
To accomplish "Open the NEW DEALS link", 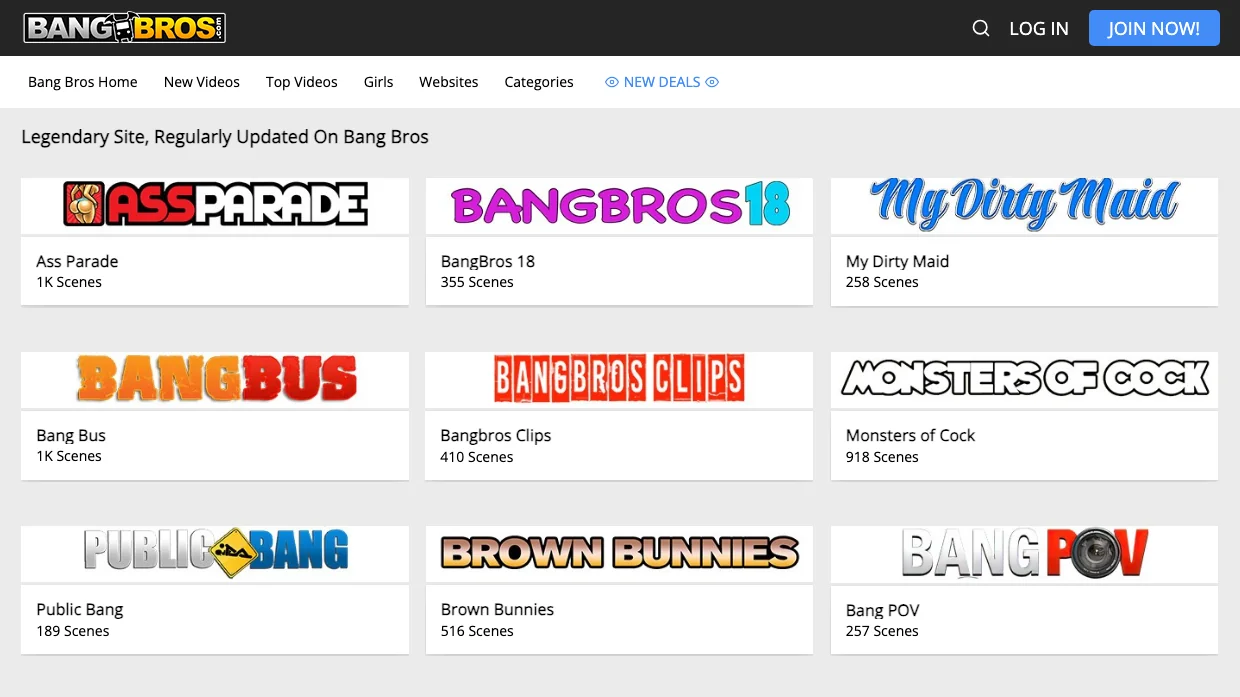I will pyautogui.click(x=662, y=82).
